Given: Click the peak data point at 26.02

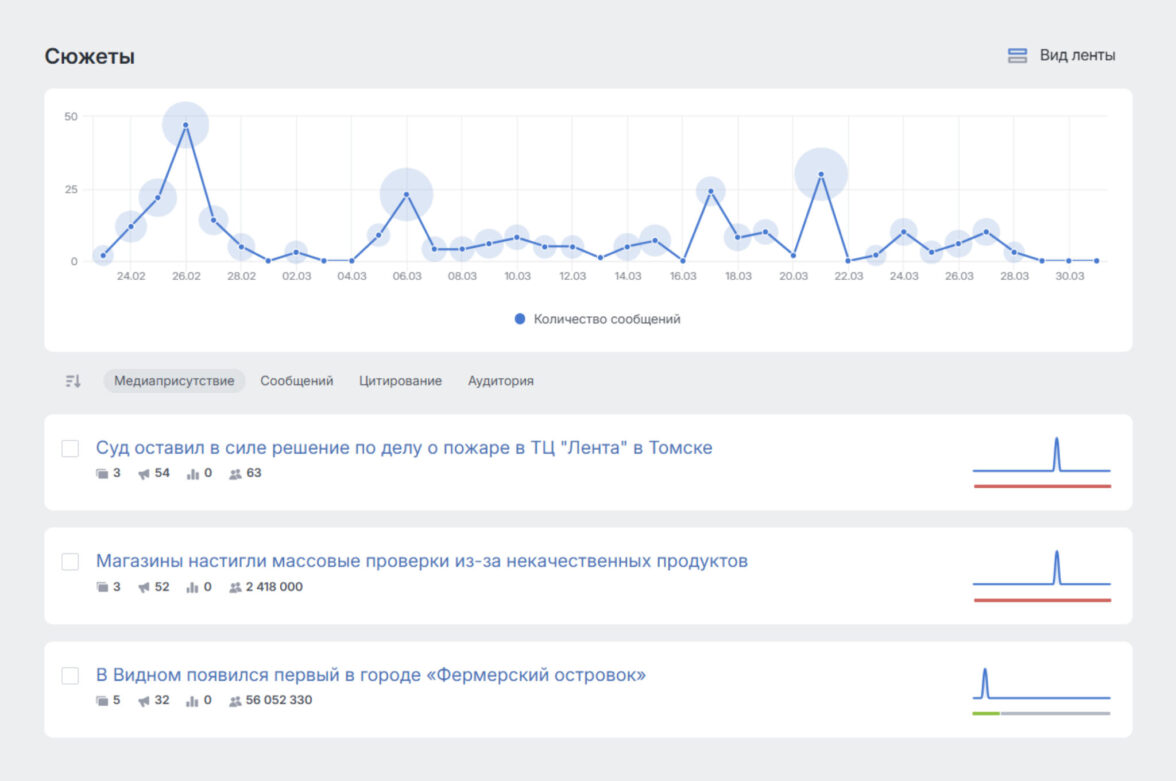Looking at the screenshot, I should pos(186,125).
